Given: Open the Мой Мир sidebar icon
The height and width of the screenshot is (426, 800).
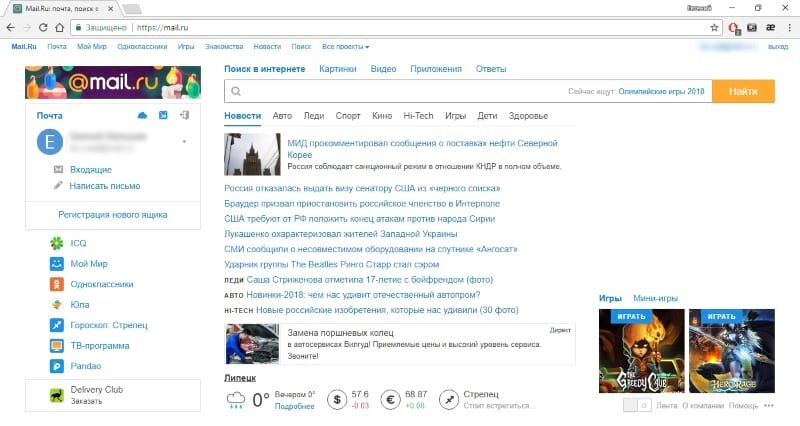Looking at the screenshot, I should click(57, 264).
